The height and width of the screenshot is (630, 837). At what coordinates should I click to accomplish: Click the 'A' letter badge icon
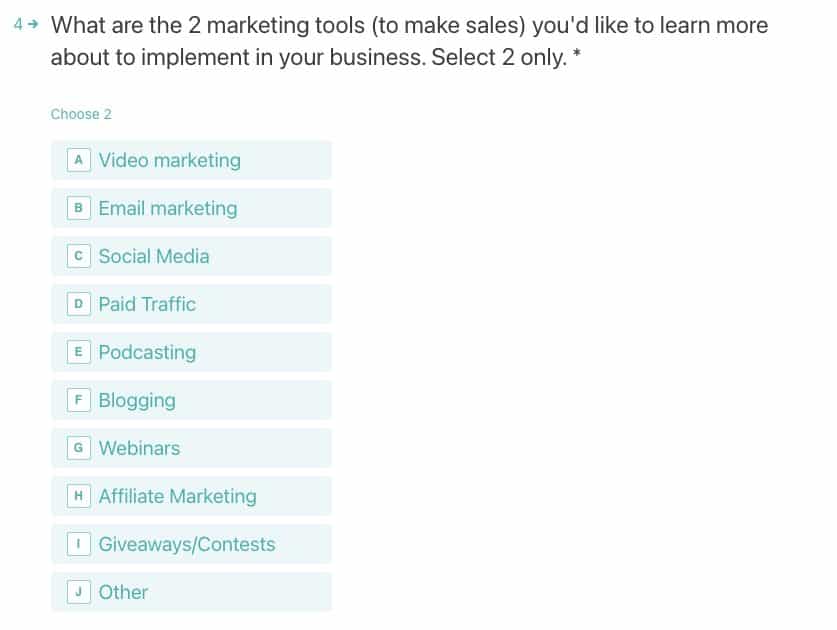(x=78, y=160)
